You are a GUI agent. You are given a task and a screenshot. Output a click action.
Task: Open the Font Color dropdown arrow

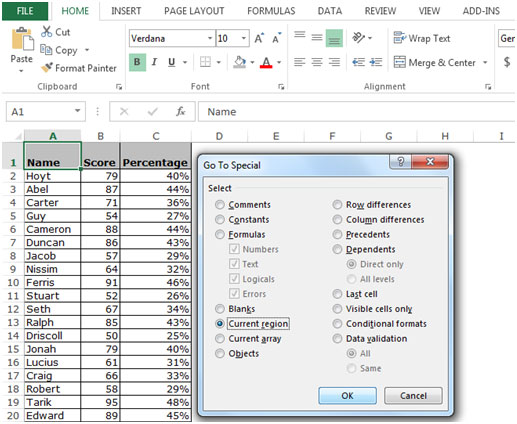point(279,62)
